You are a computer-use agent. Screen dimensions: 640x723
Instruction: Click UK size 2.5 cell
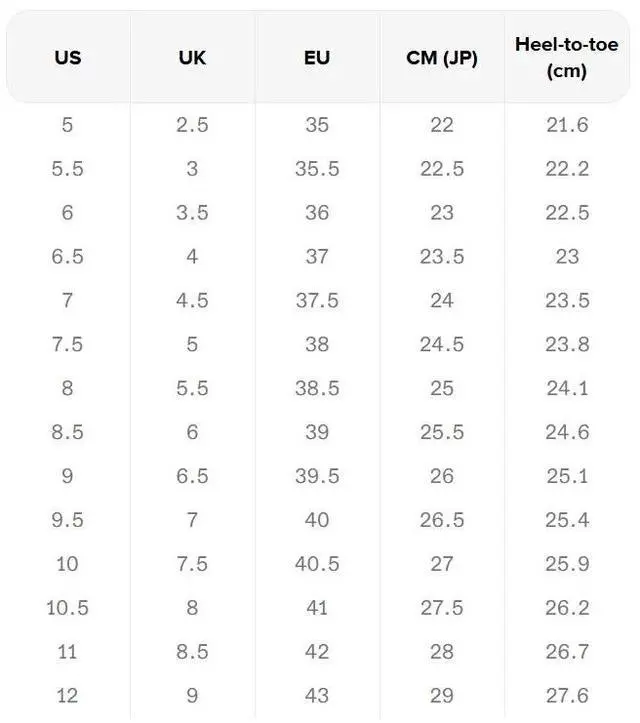click(192, 125)
